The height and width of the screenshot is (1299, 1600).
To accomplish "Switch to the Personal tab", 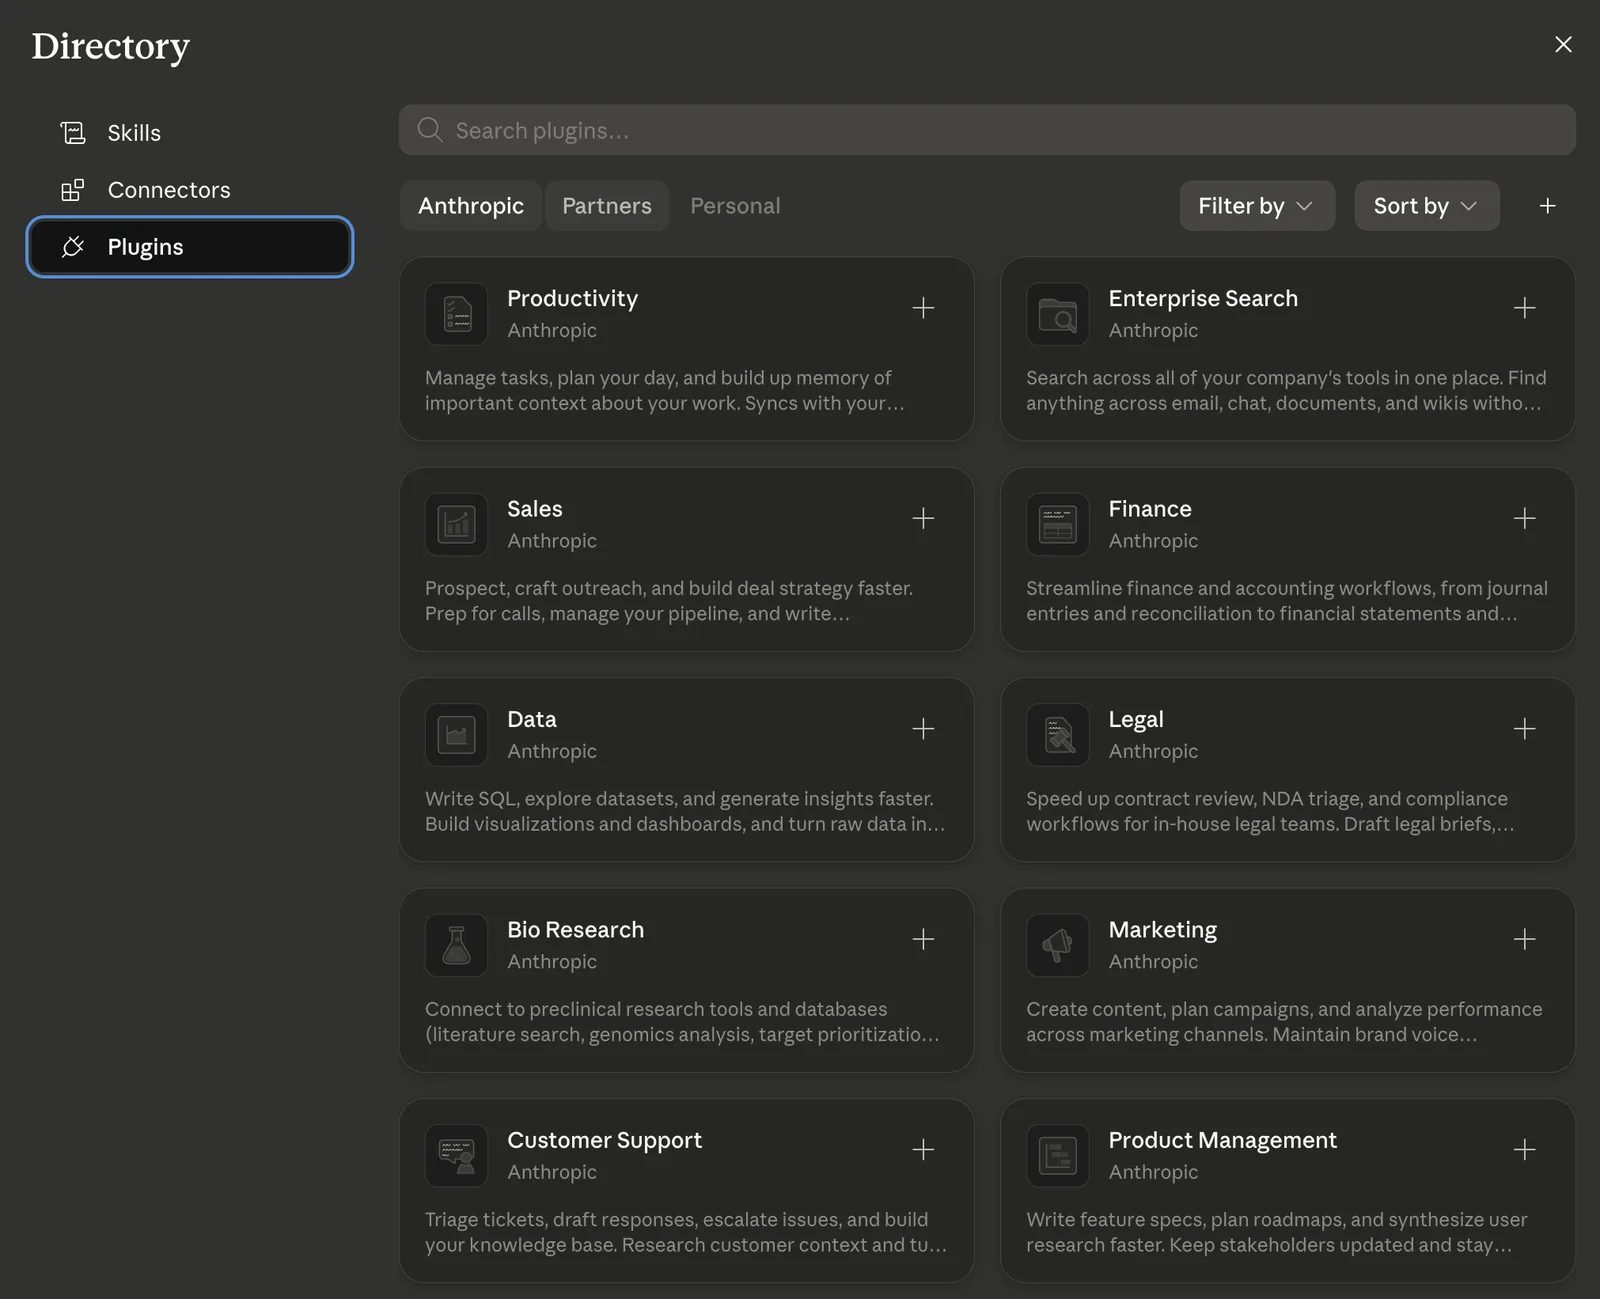I will [x=735, y=206].
